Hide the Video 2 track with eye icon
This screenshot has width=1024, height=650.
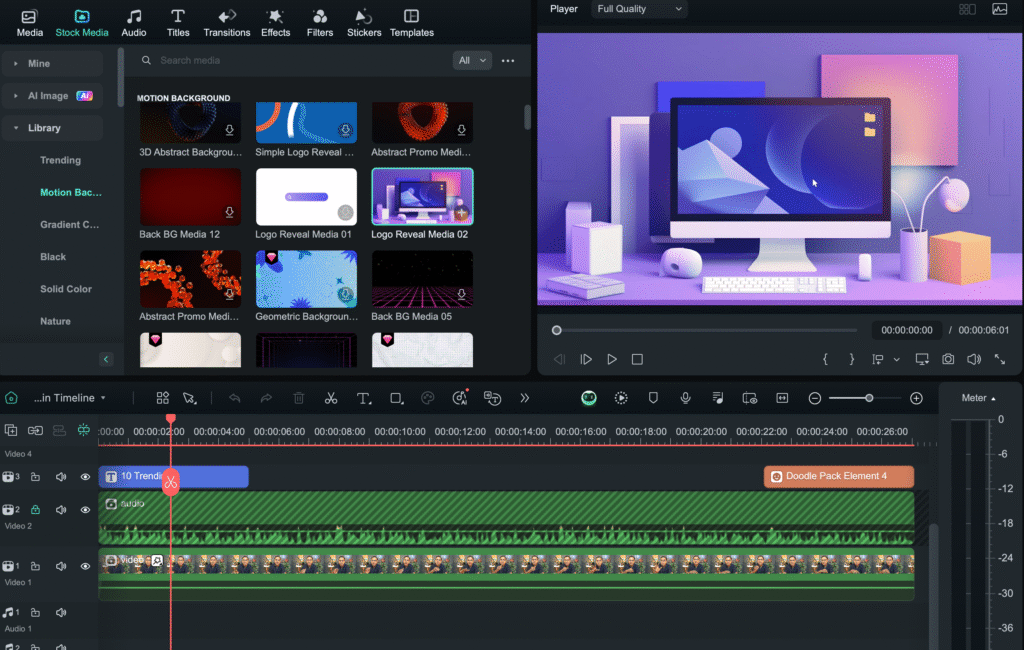point(85,510)
